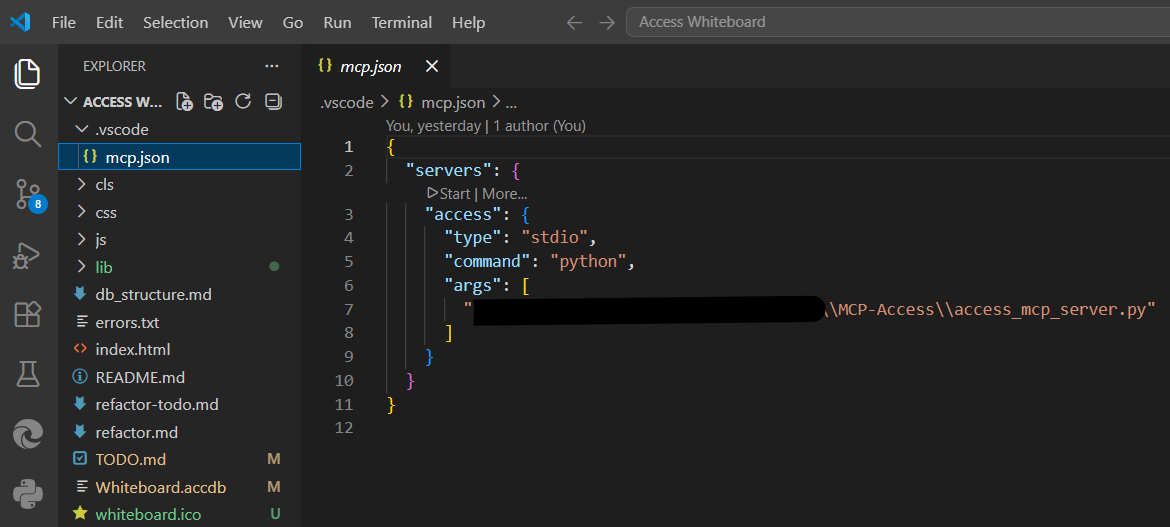
Task: Refresh the Explorer file tree
Action: coord(242,101)
